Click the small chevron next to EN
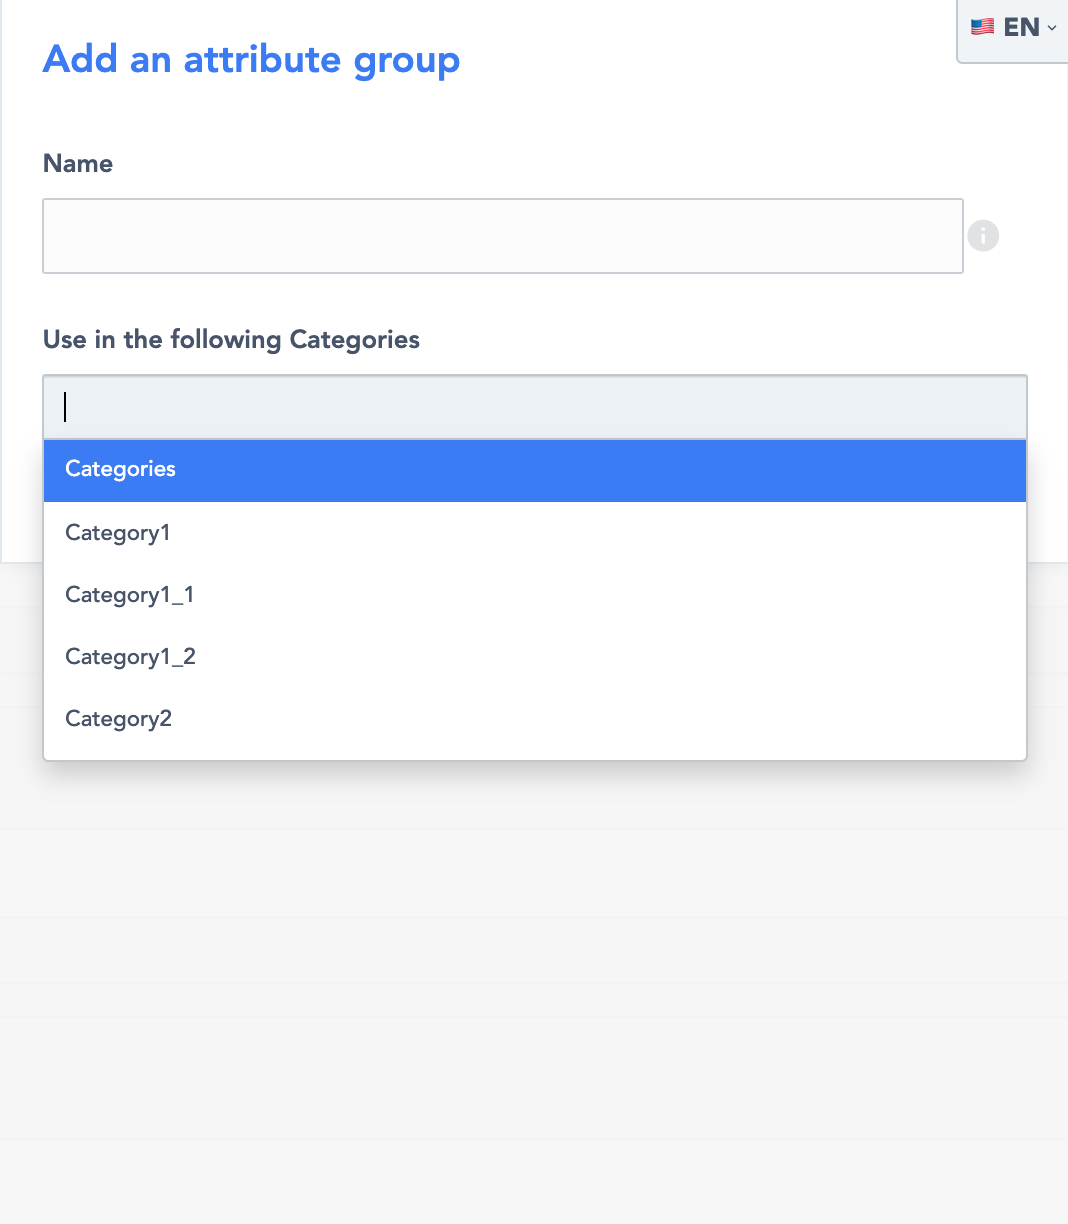Viewport: 1068px width, 1224px height. [x=1052, y=28]
